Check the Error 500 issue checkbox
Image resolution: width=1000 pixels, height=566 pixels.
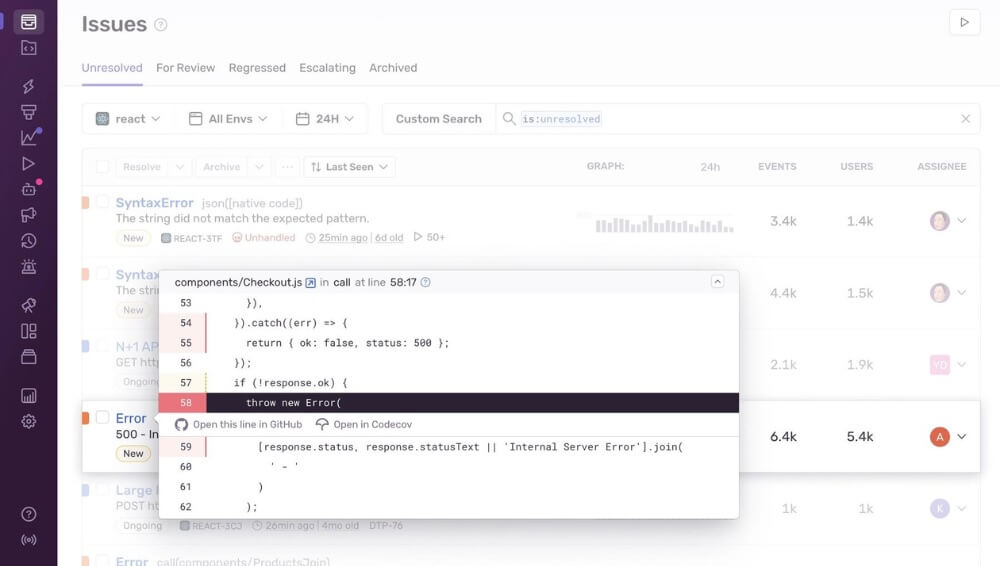[102, 417]
